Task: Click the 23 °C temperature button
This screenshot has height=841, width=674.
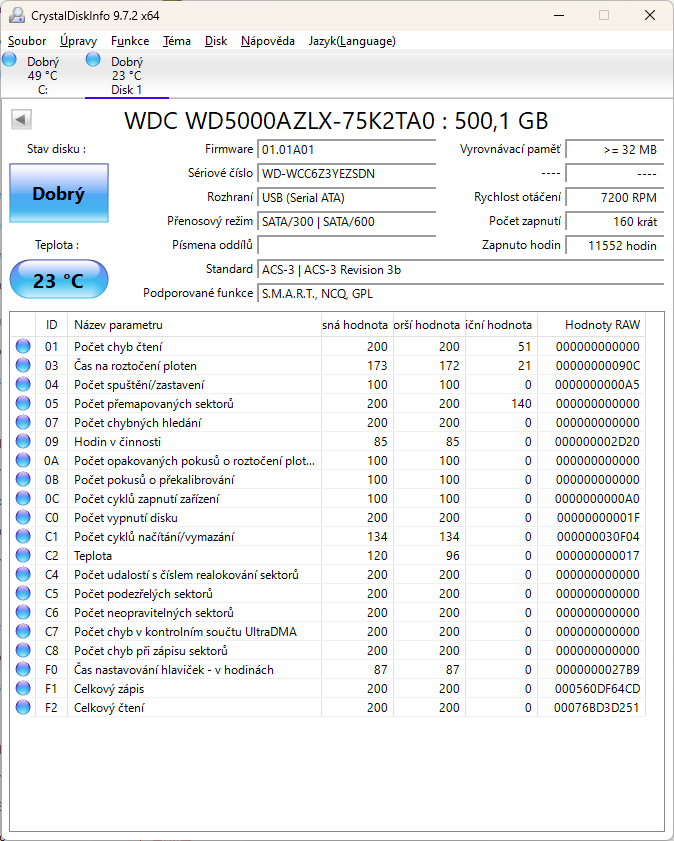Action: tap(59, 279)
